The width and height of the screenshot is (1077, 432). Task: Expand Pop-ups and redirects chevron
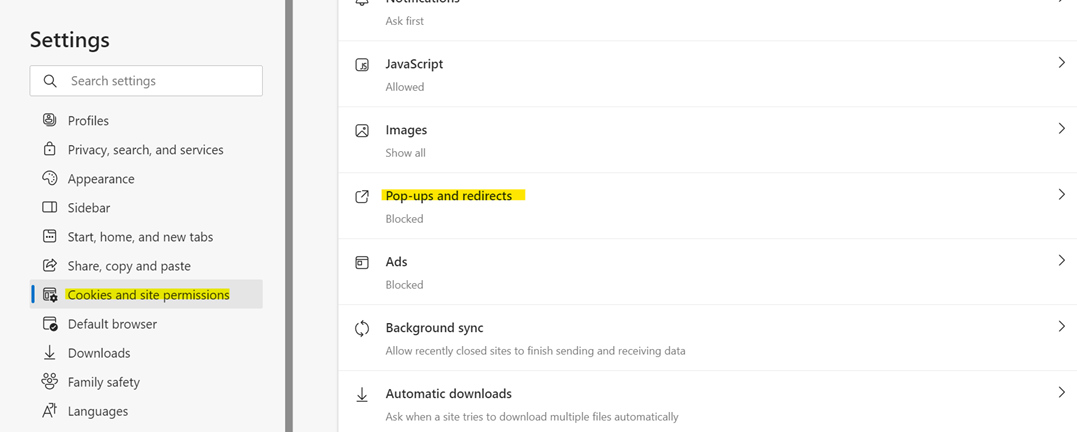point(1061,195)
